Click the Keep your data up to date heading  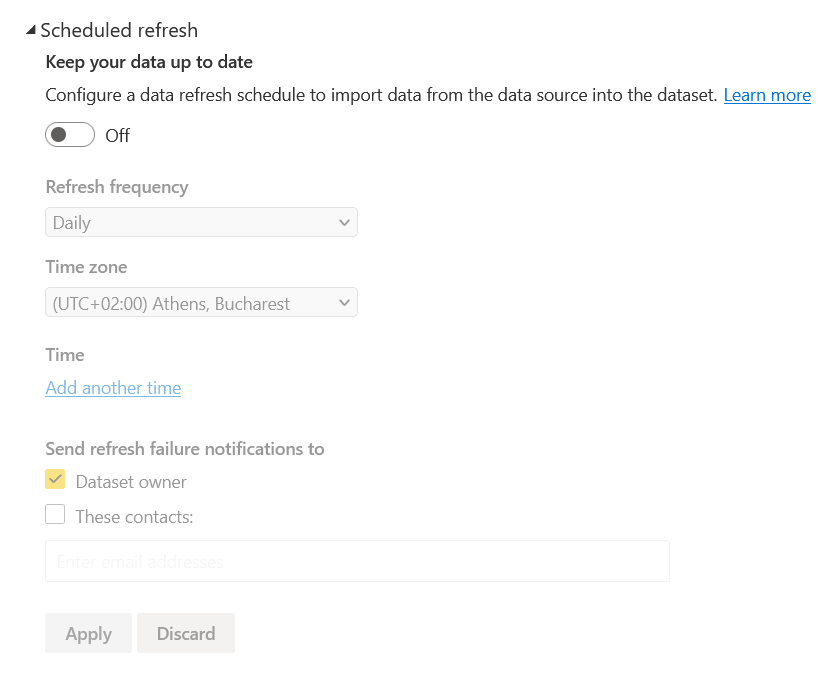coord(149,62)
